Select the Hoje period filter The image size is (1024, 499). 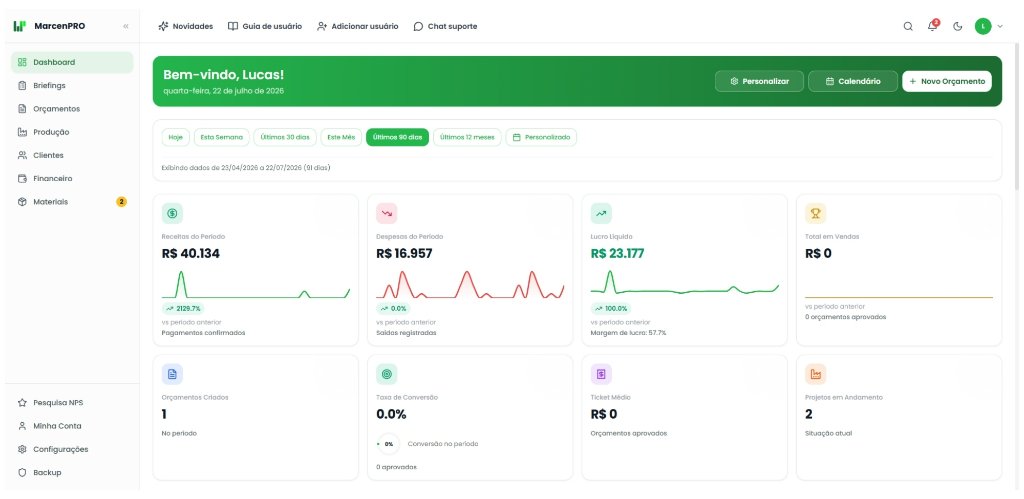point(176,137)
